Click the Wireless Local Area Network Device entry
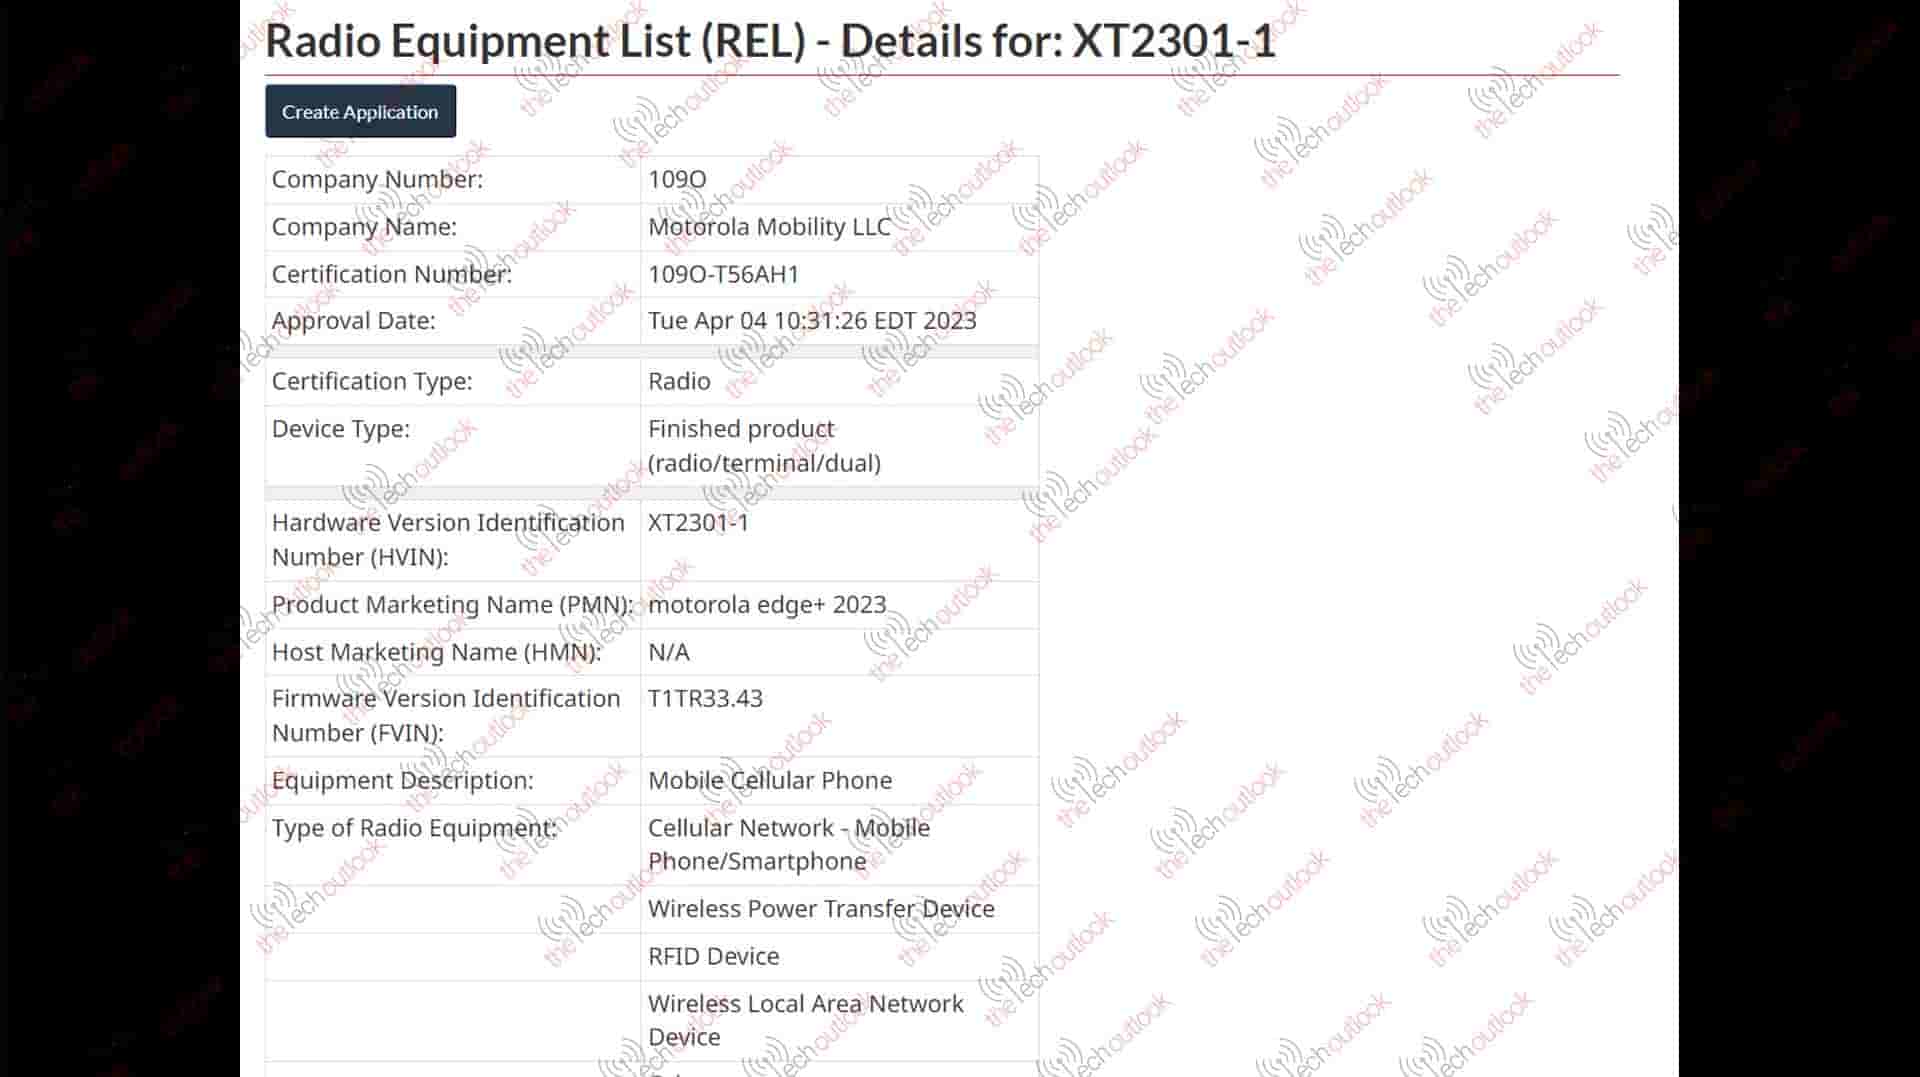 (805, 1020)
